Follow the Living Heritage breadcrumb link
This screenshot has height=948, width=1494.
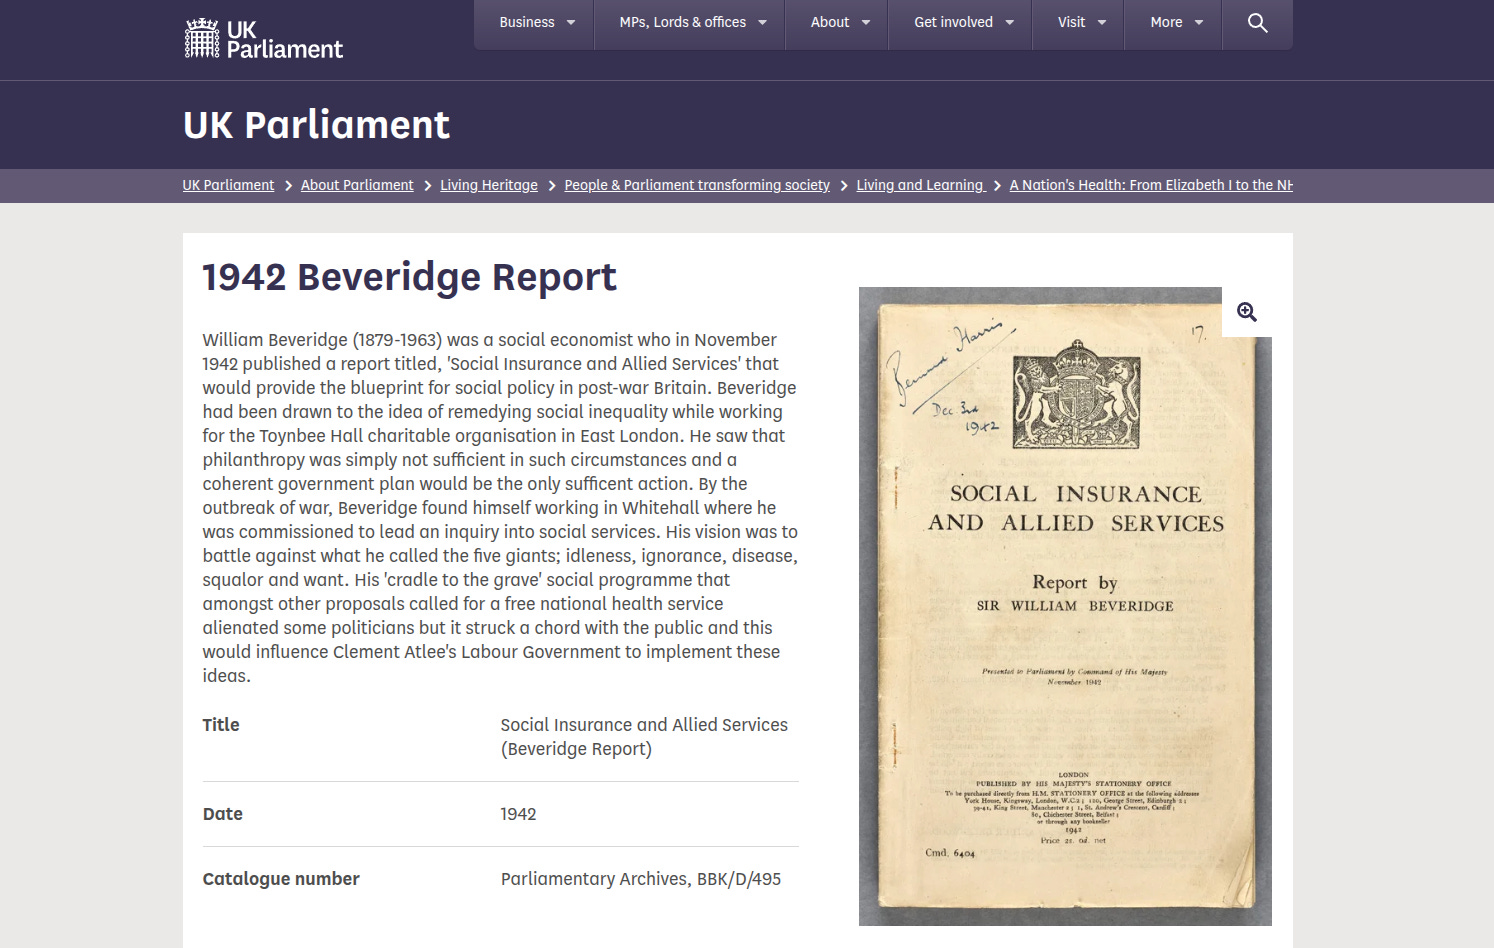click(489, 185)
